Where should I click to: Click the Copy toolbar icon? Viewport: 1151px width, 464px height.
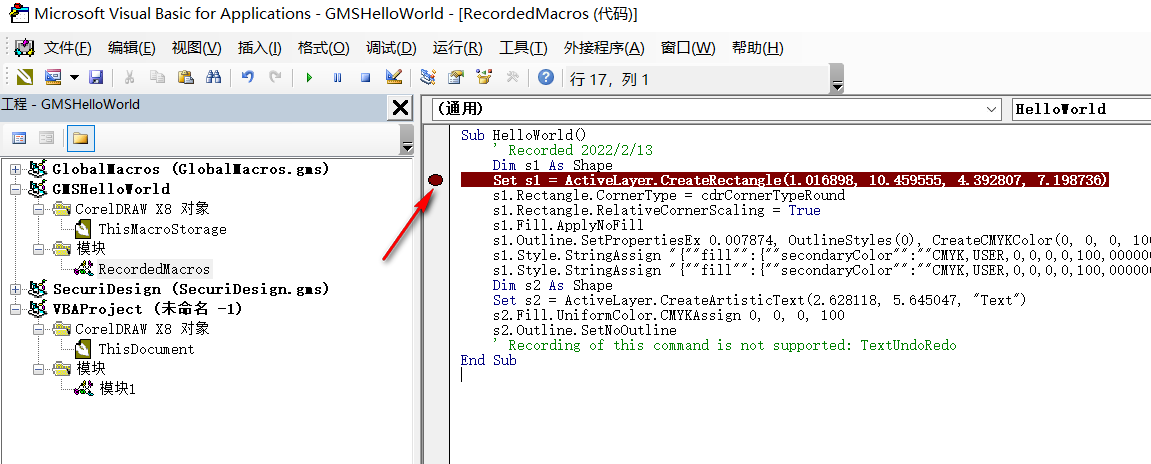[157, 76]
